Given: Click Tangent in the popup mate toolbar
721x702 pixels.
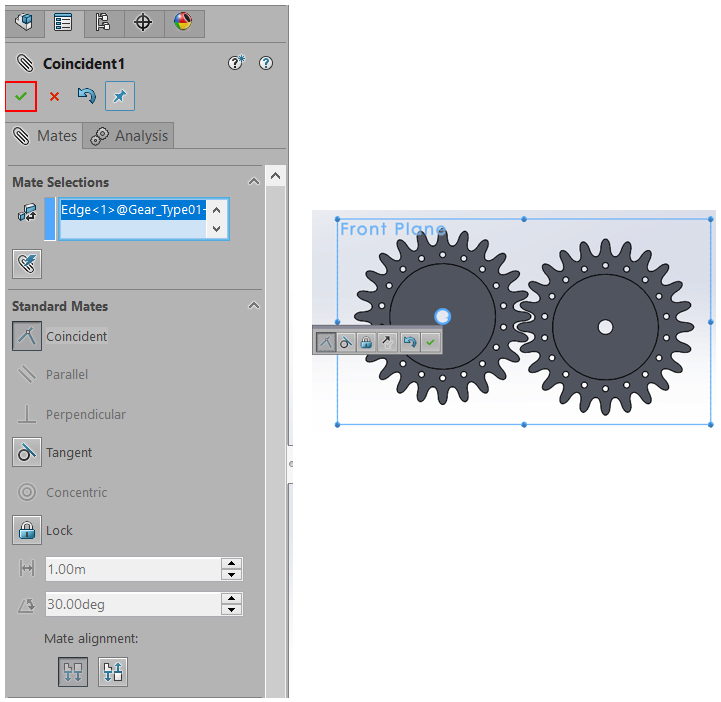Looking at the screenshot, I should tap(346, 342).
